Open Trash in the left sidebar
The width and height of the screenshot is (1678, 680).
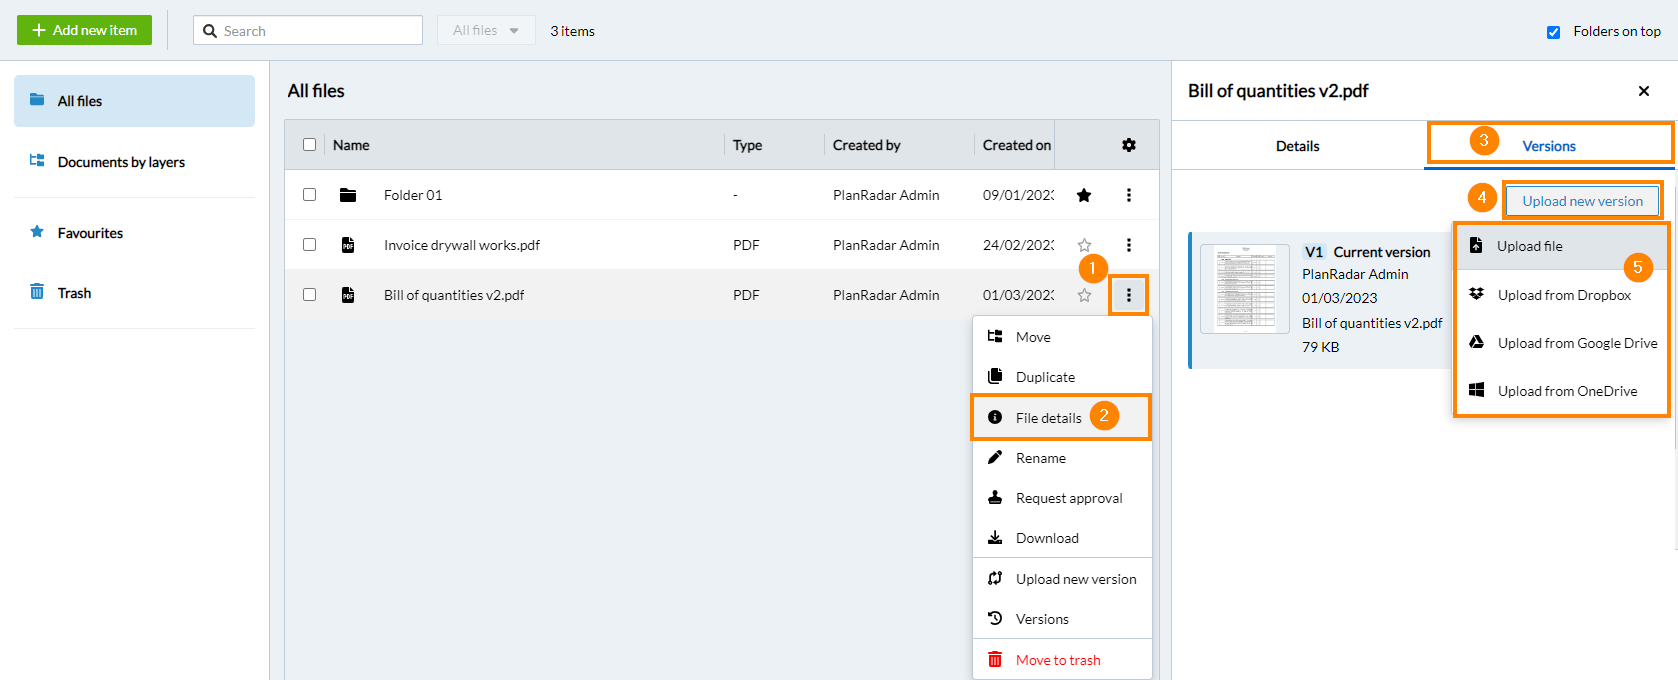coord(74,293)
